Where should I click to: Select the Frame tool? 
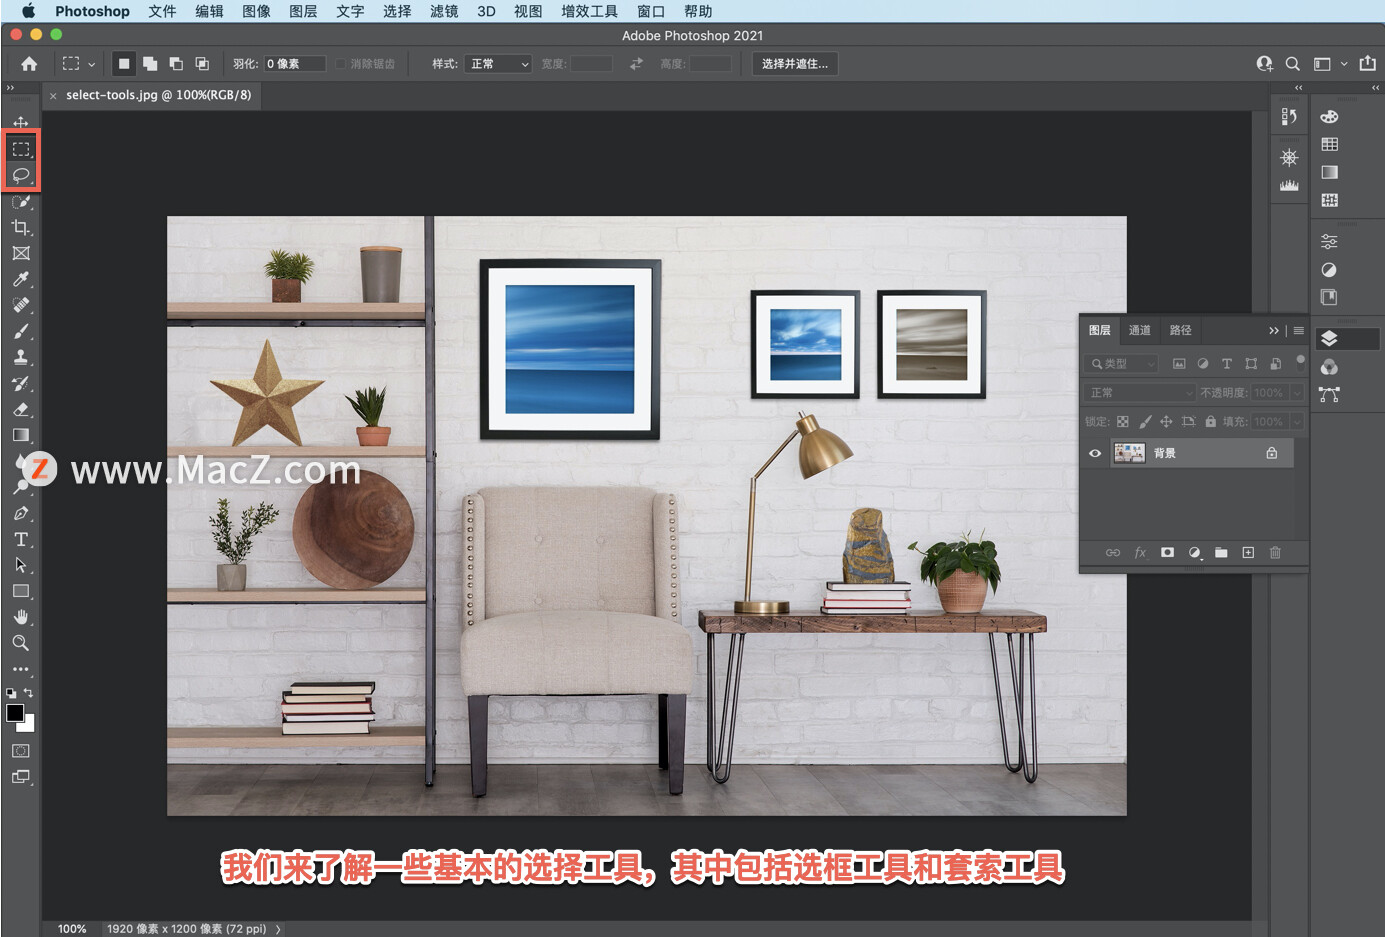tap(21, 253)
